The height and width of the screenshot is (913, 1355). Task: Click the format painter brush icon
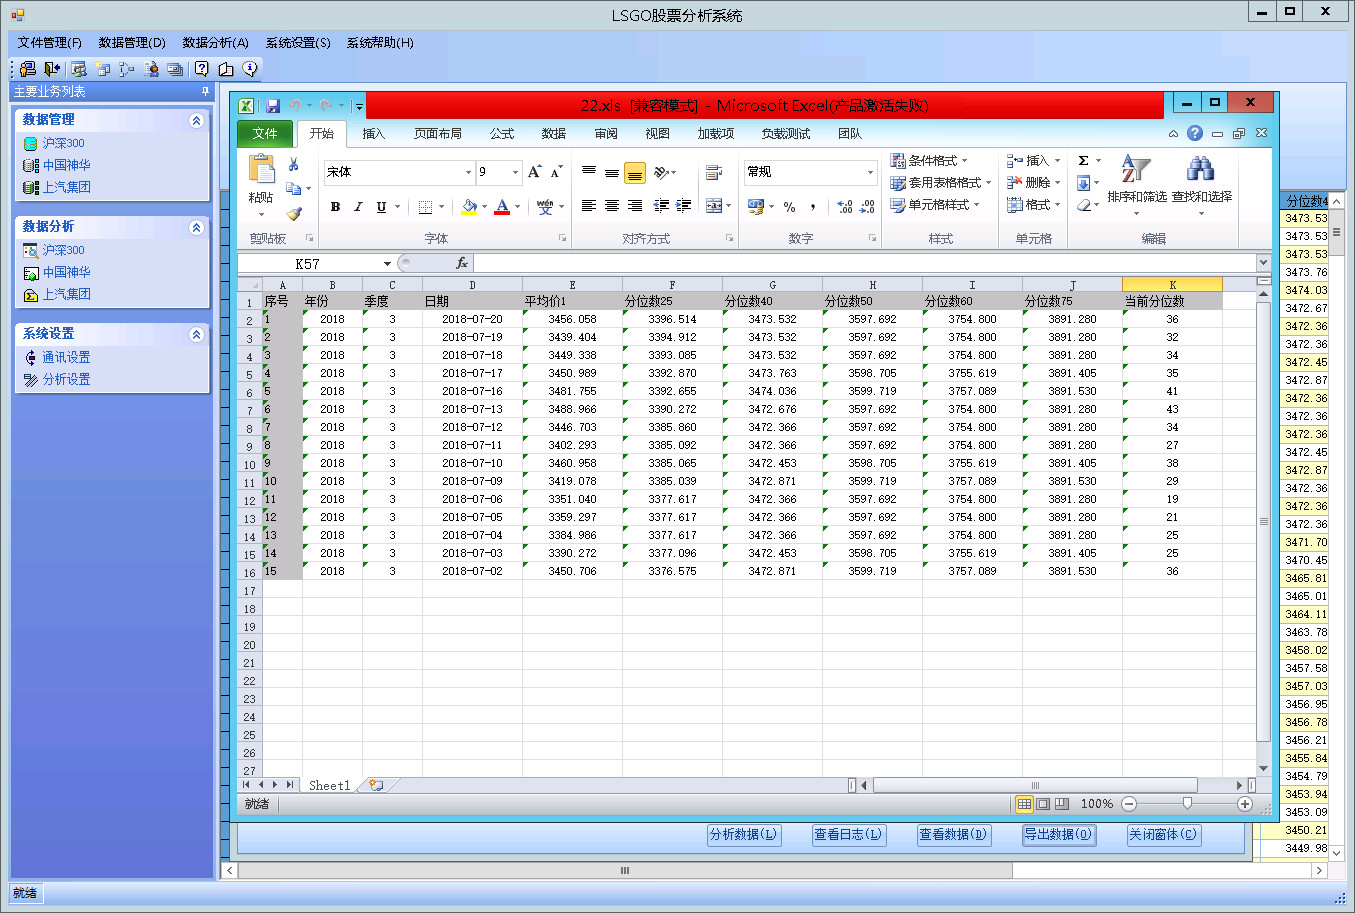click(x=293, y=213)
